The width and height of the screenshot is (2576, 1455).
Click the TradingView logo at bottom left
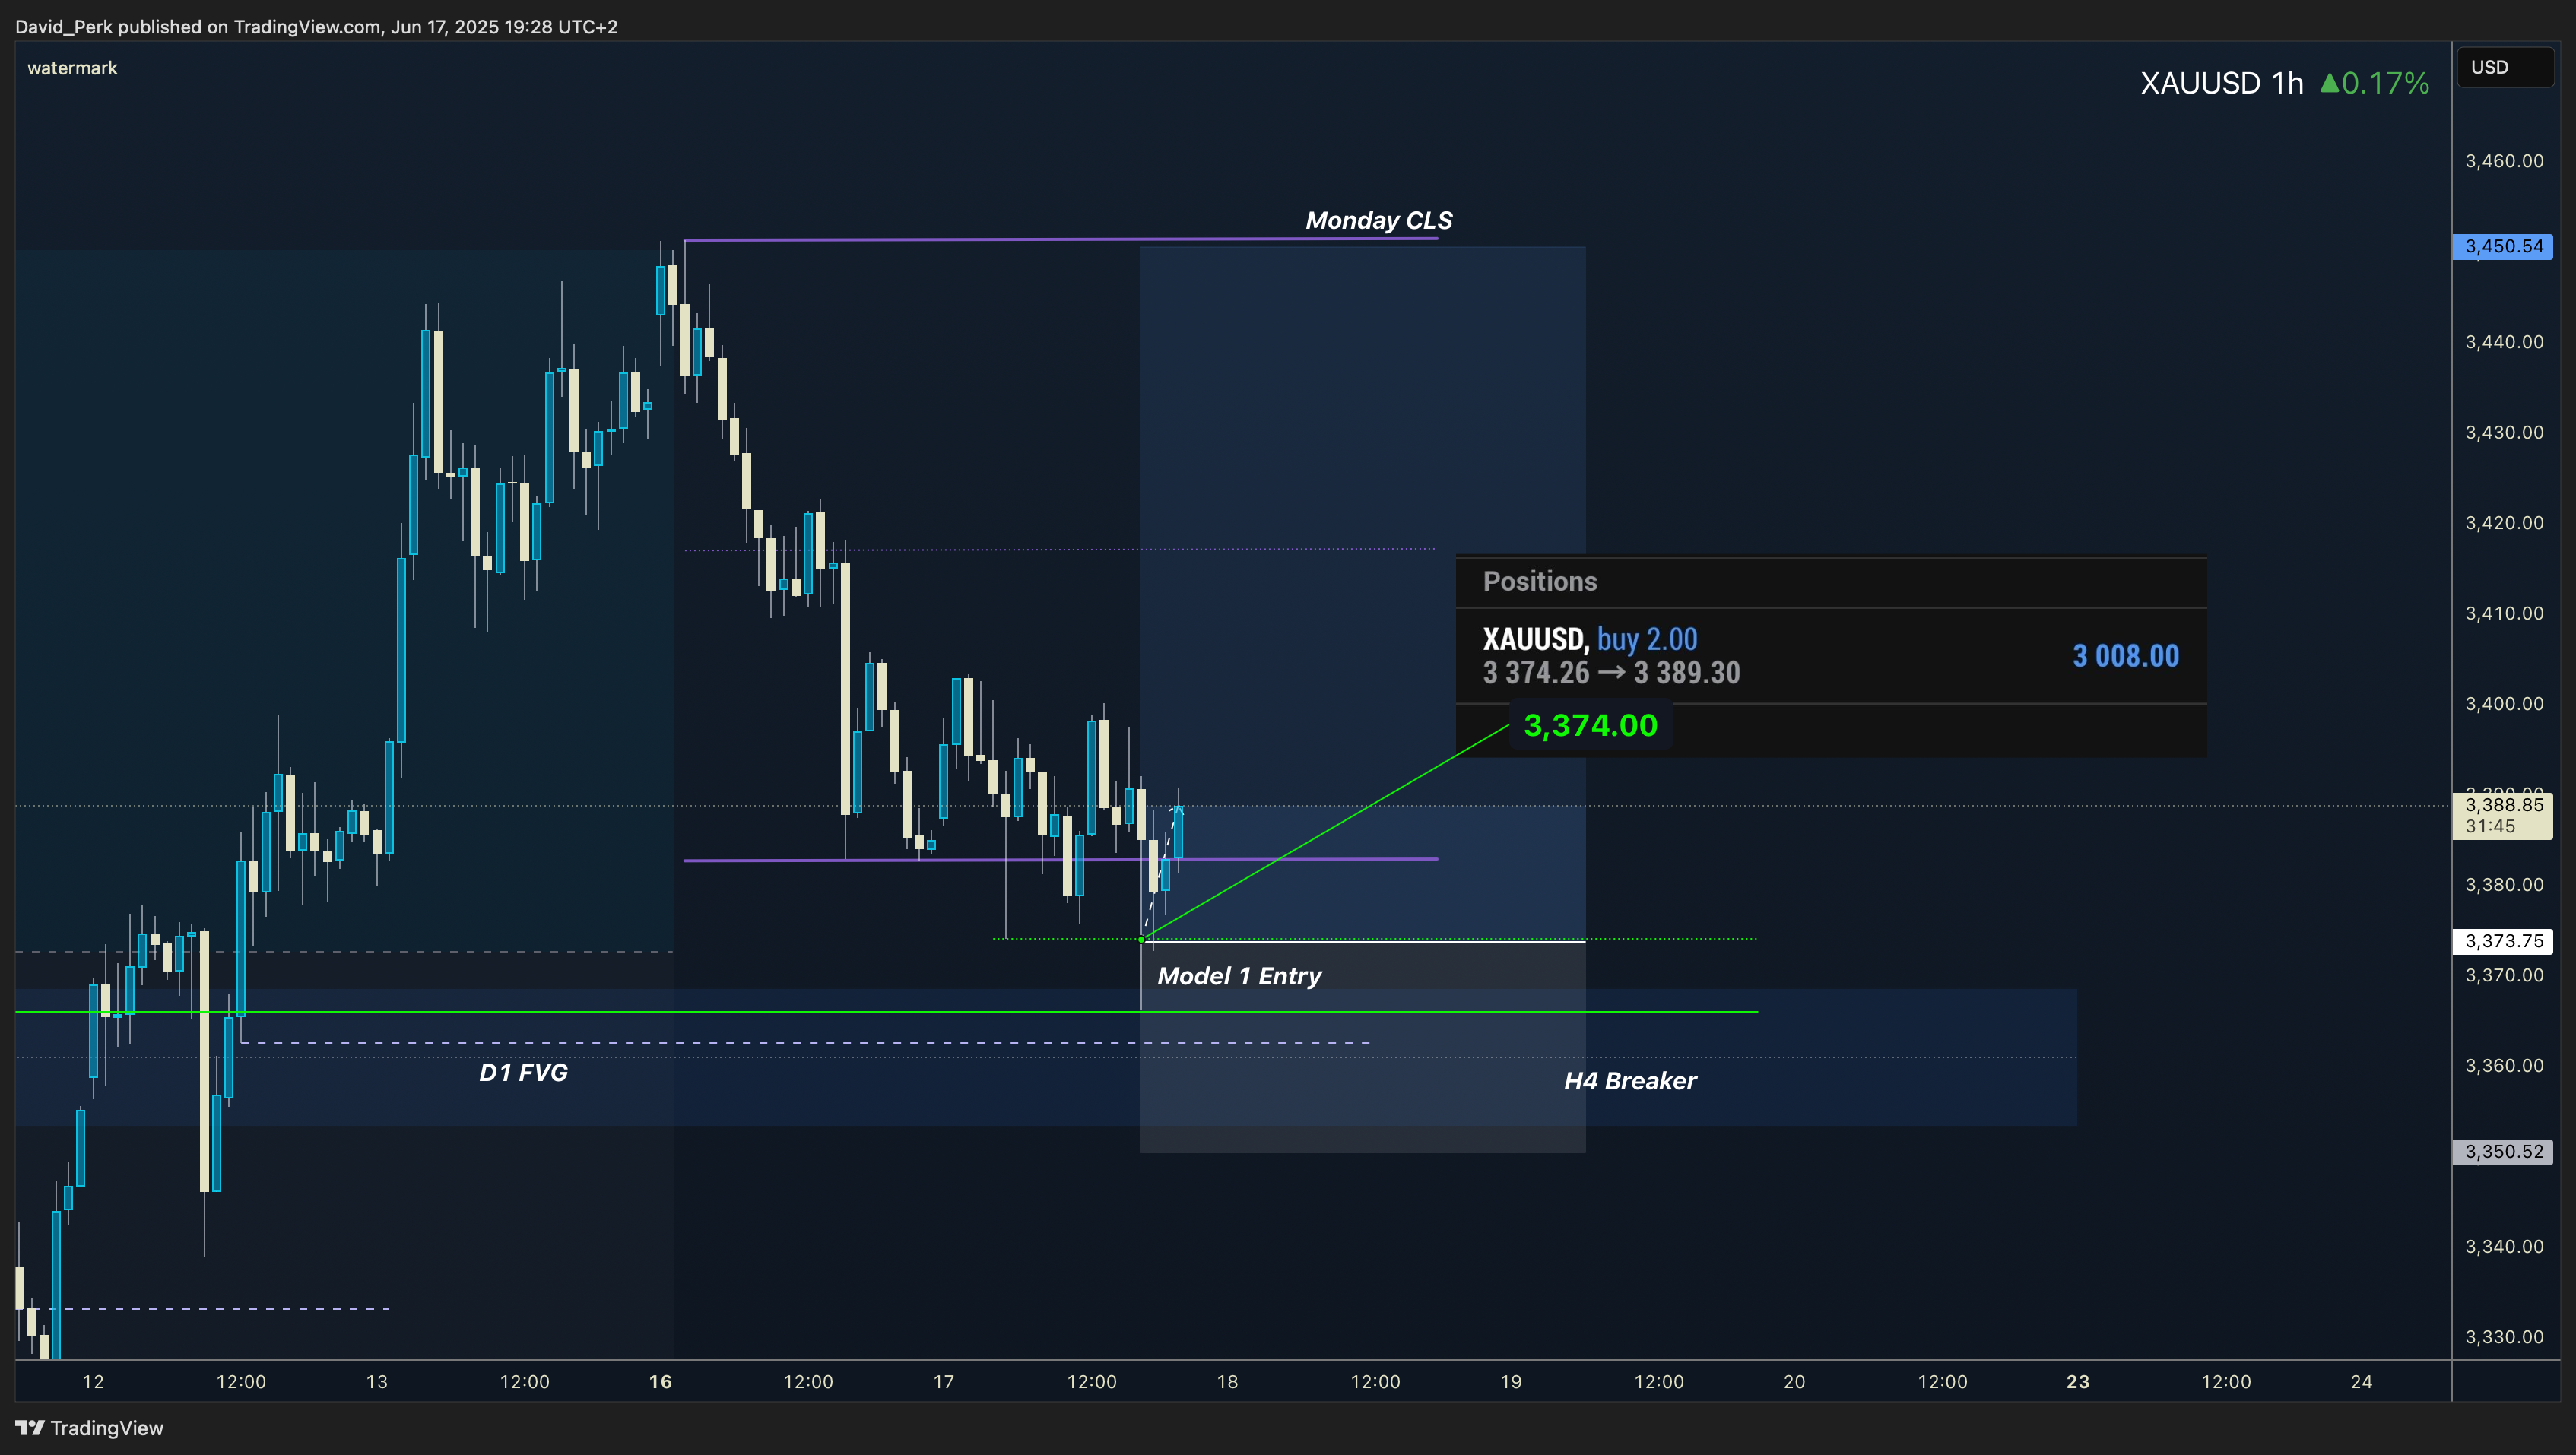(x=89, y=1428)
